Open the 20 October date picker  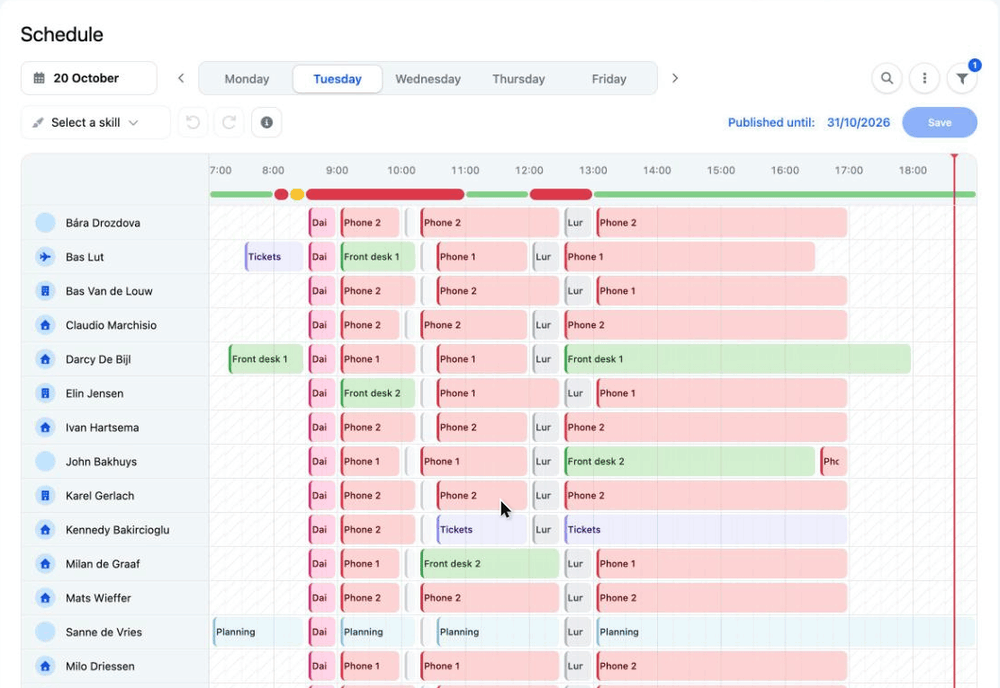[89, 78]
